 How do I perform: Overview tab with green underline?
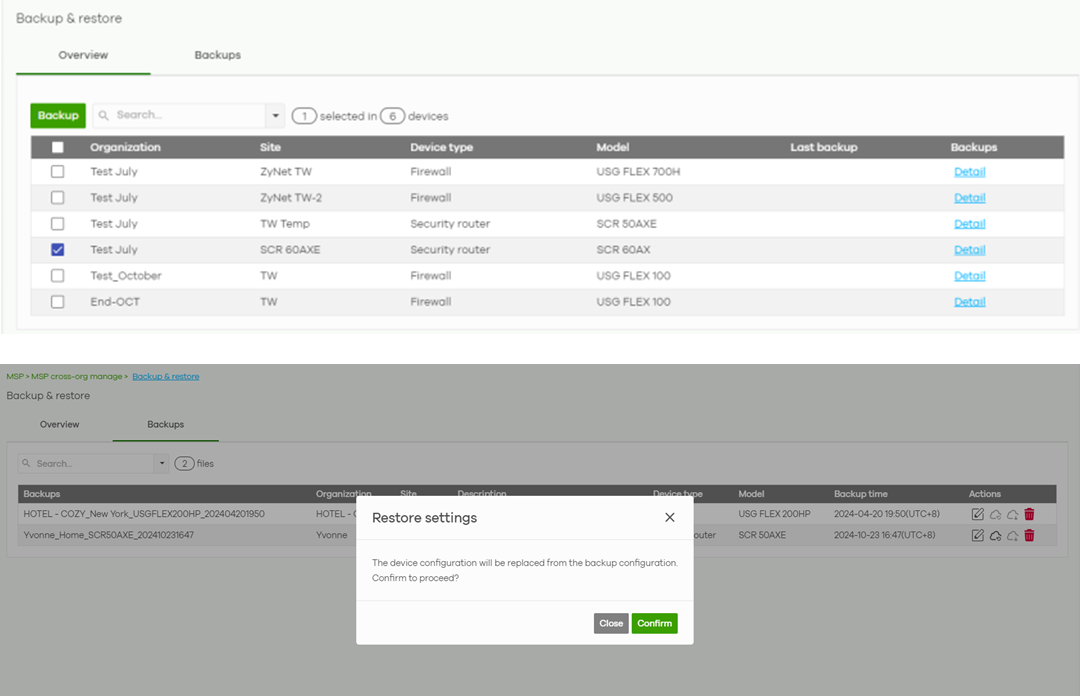(83, 55)
